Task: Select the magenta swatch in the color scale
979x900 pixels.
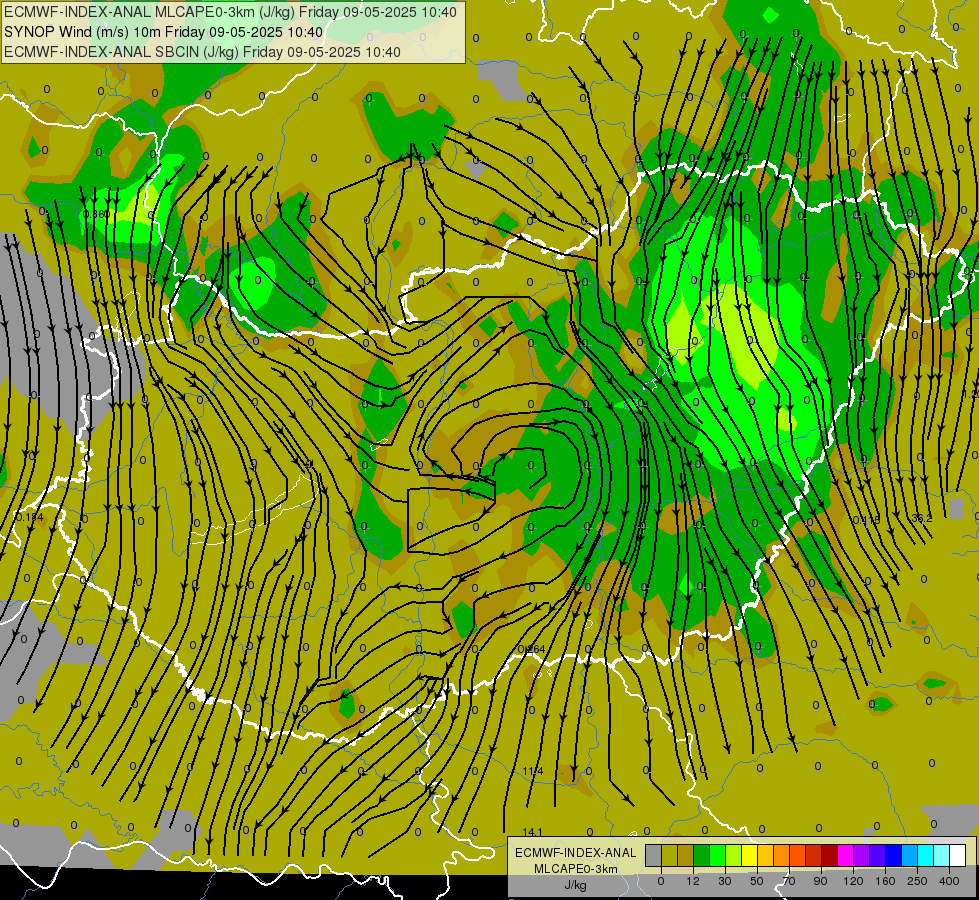Action: tap(846, 855)
